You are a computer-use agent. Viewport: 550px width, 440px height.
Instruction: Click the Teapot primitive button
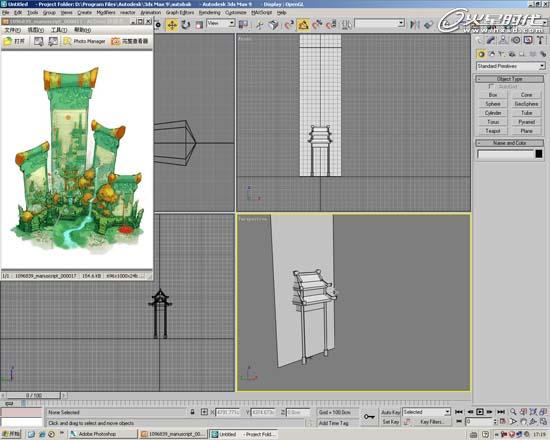(x=493, y=131)
